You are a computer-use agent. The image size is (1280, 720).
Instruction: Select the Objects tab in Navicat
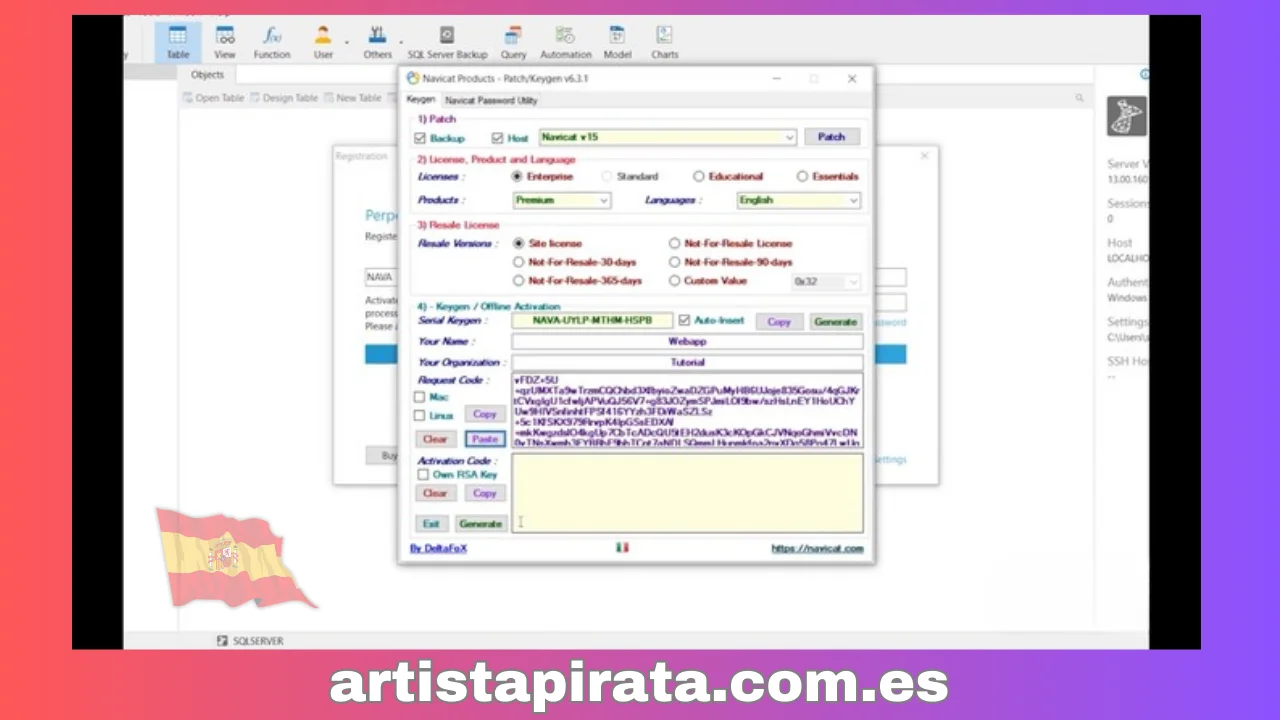pos(207,75)
